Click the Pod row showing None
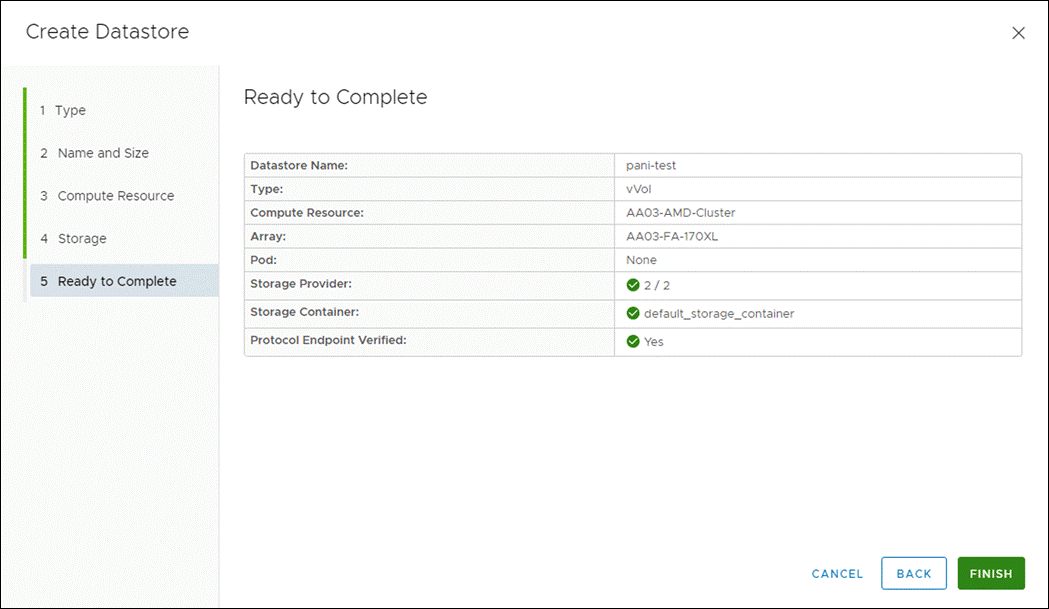The image size is (1049, 609). tap(641, 260)
